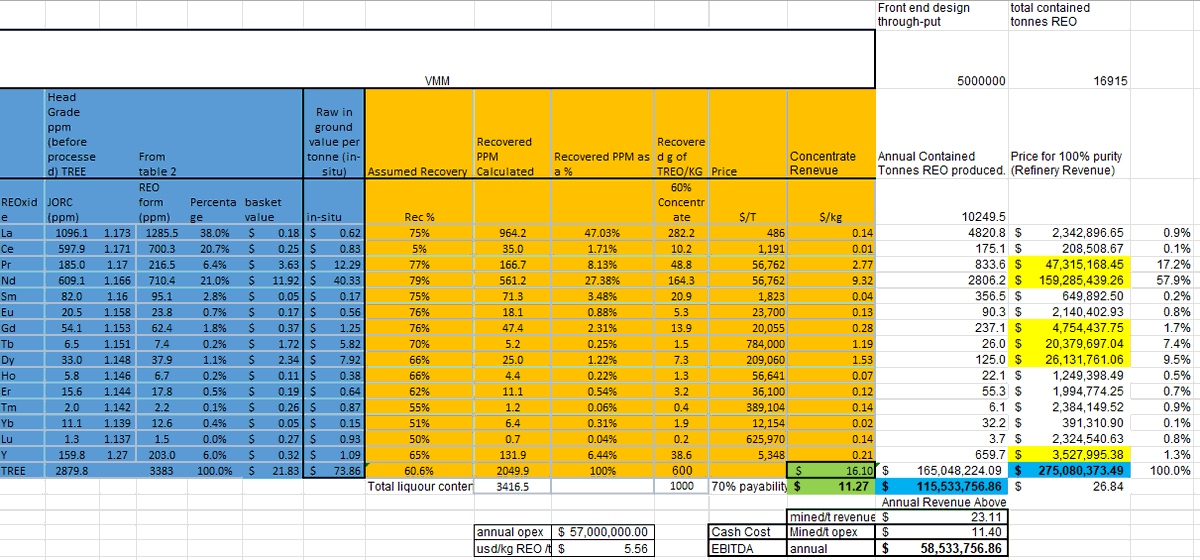Click the 'Rec %' subheader cell
This screenshot has height=560, width=1200.
[418, 217]
